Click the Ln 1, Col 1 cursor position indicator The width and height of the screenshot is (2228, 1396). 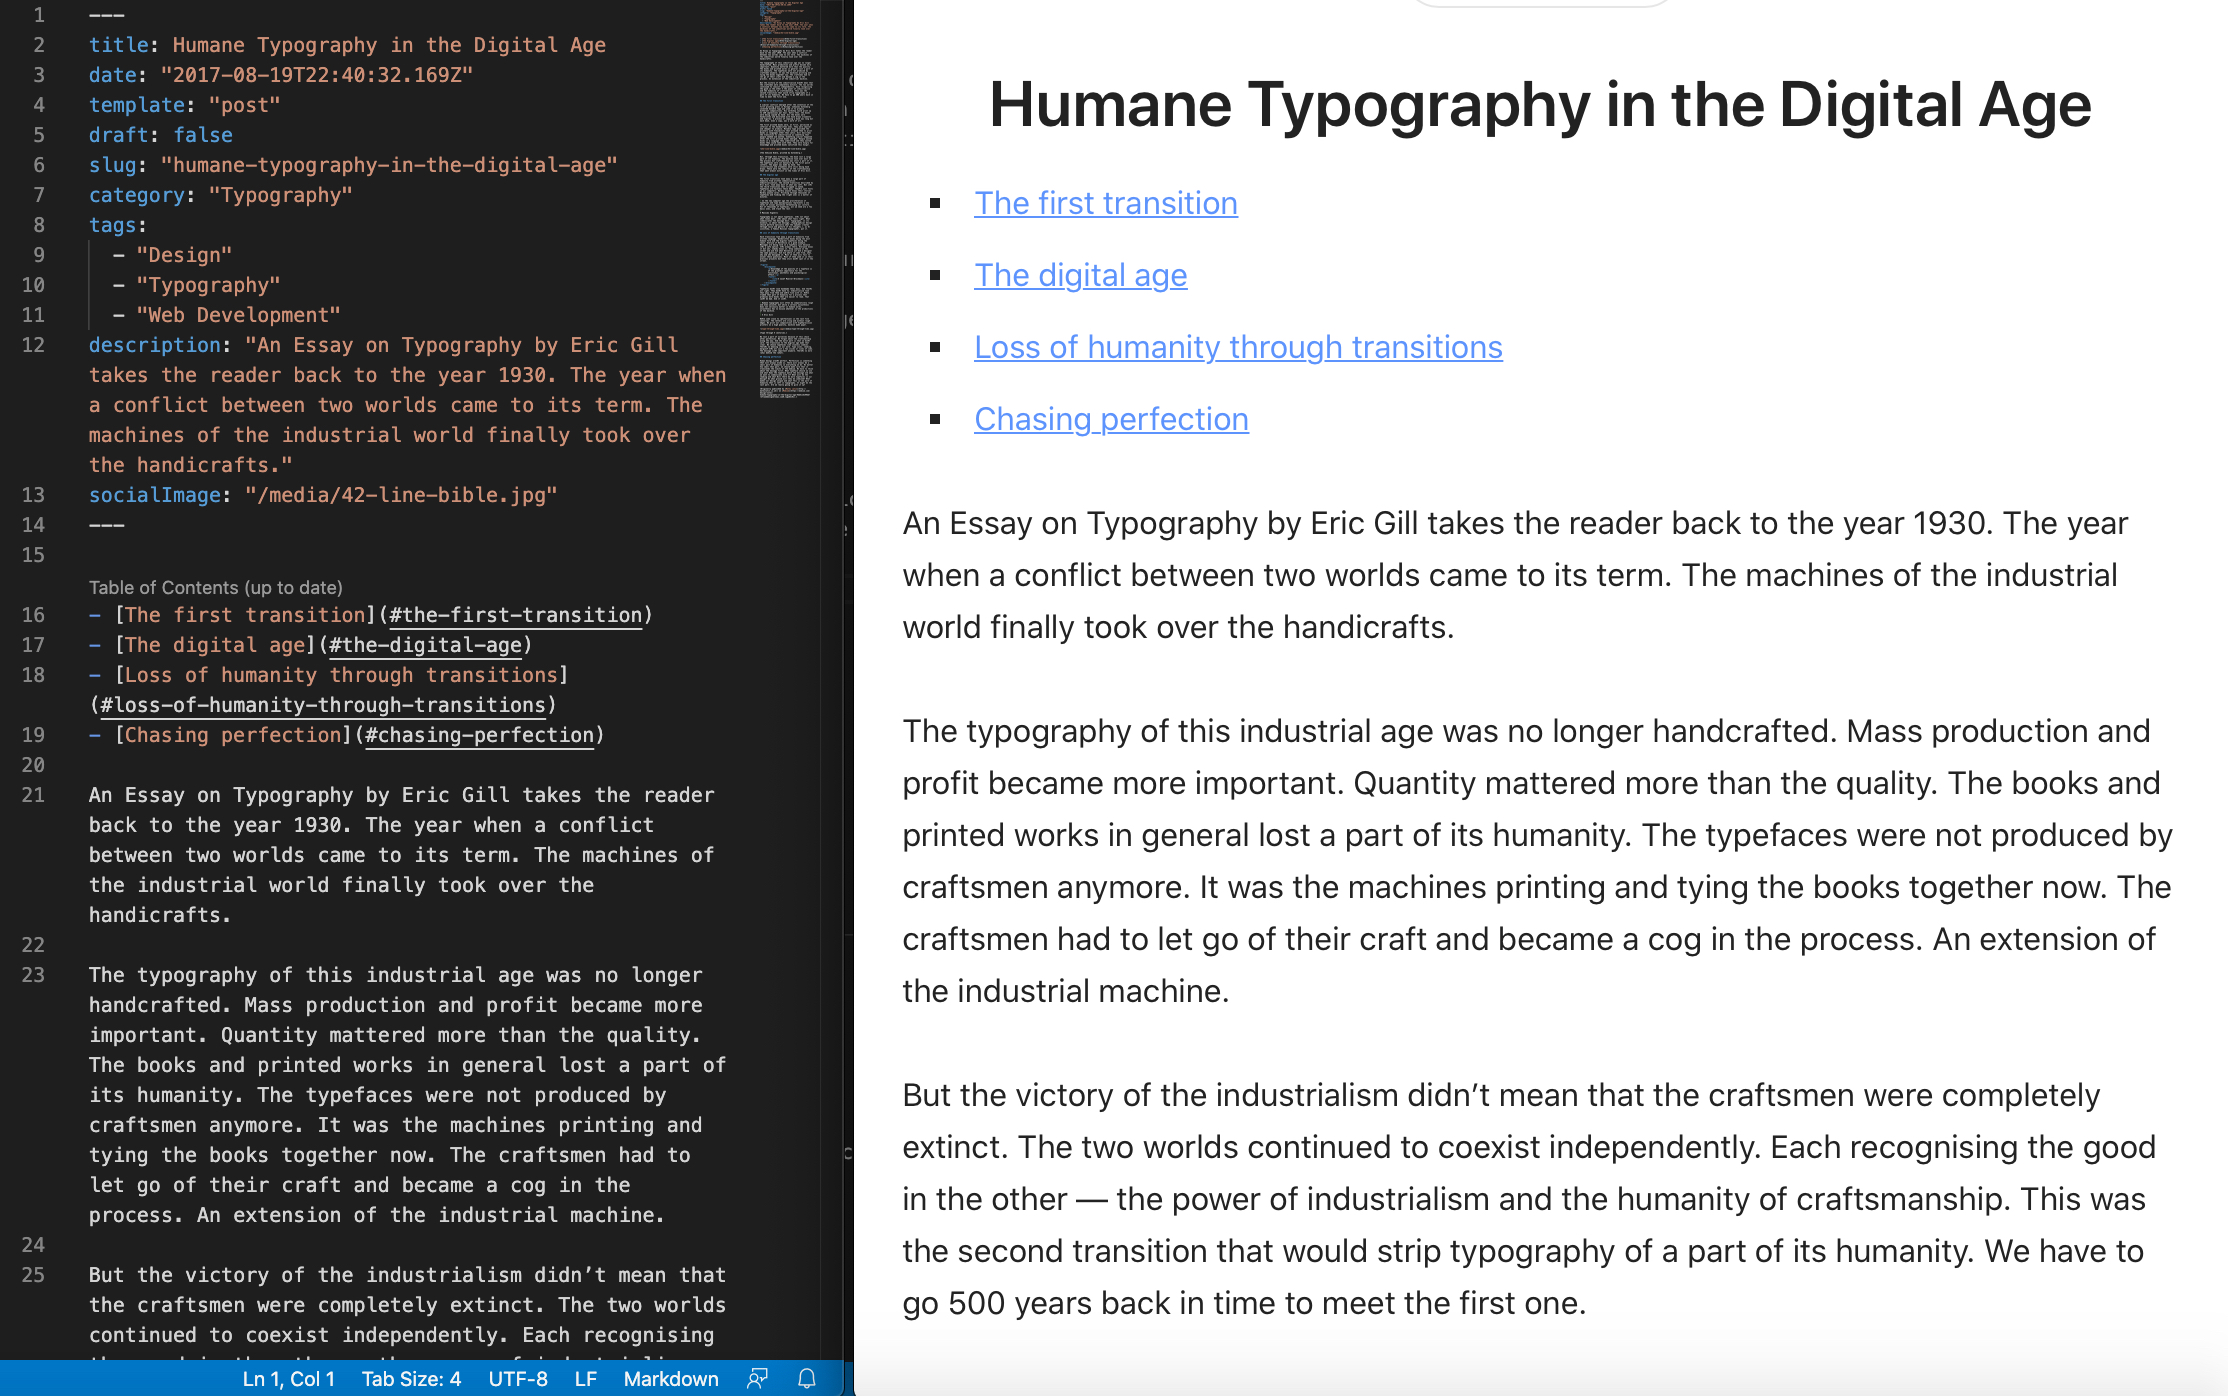coord(288,1379)
